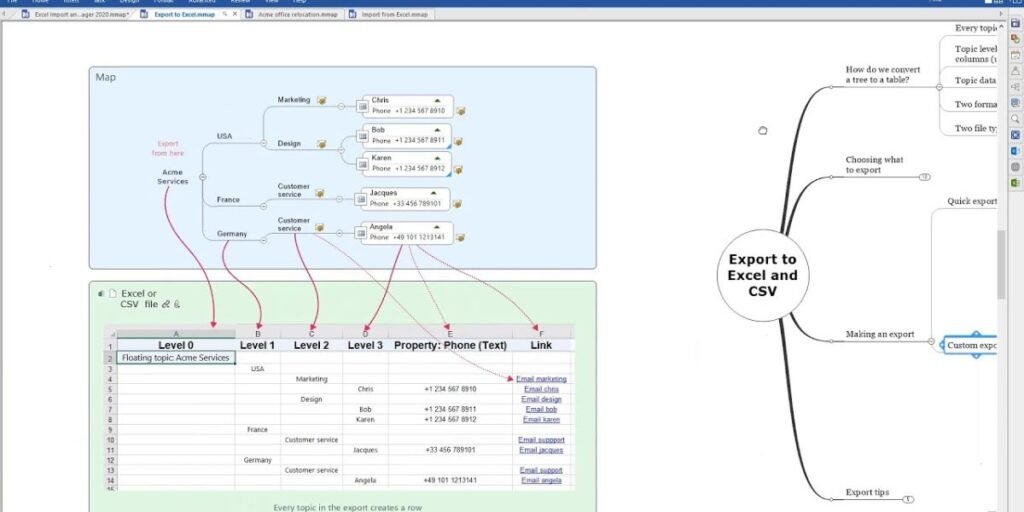Expand the 'Export tips' subtopic badge
Screen dimensions: 1024x512
908,500
